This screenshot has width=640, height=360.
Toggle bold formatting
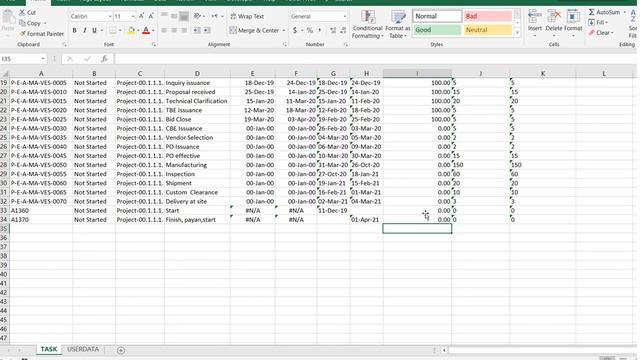coord(74,30)
